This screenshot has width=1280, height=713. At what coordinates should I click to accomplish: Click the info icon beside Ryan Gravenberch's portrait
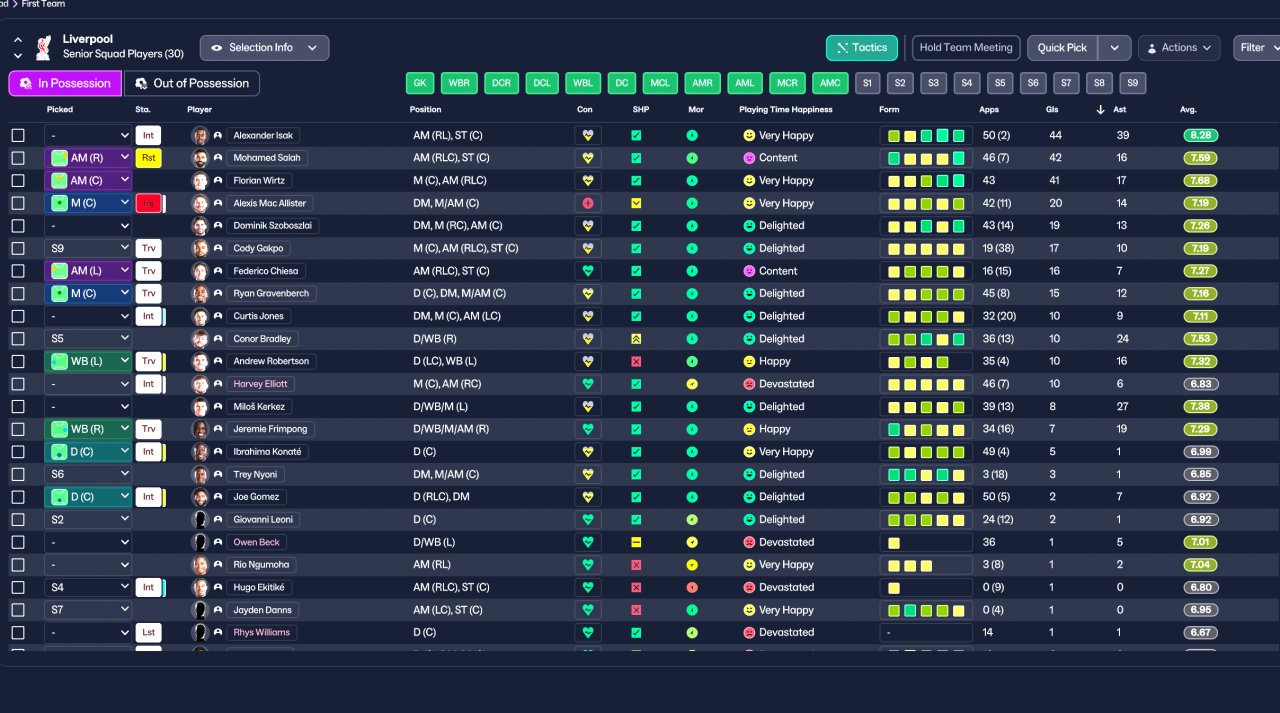[218, 294]
